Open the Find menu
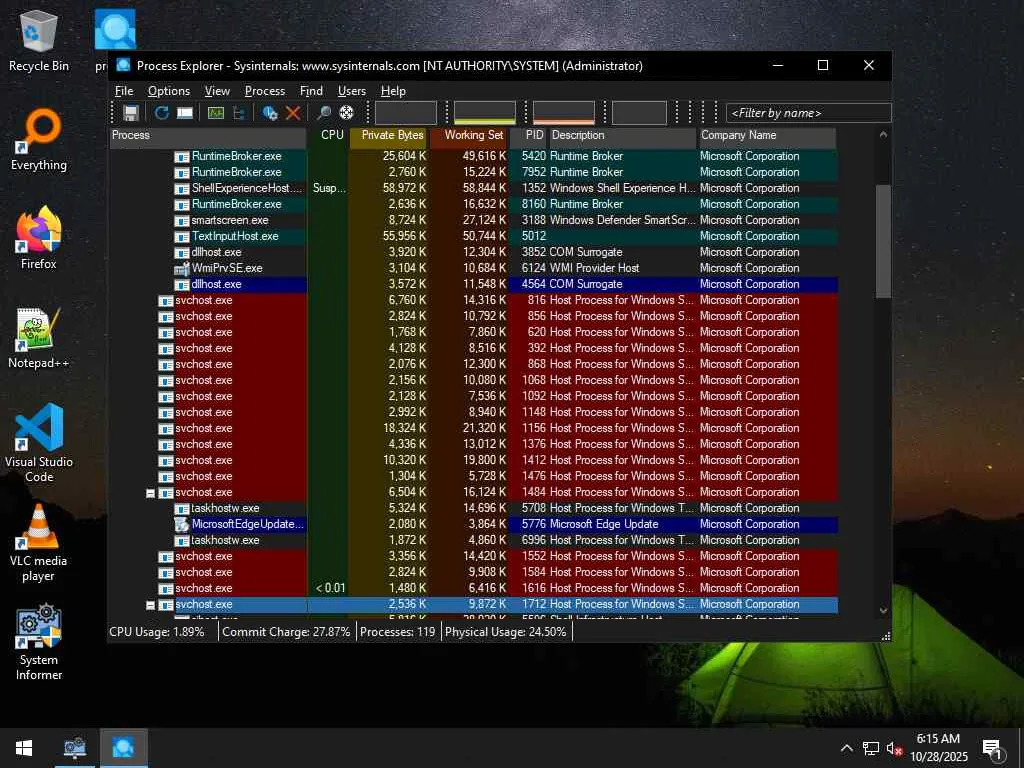Image resolution: width=1024 pixels, height=768 pixels. (x=311, y=91)
